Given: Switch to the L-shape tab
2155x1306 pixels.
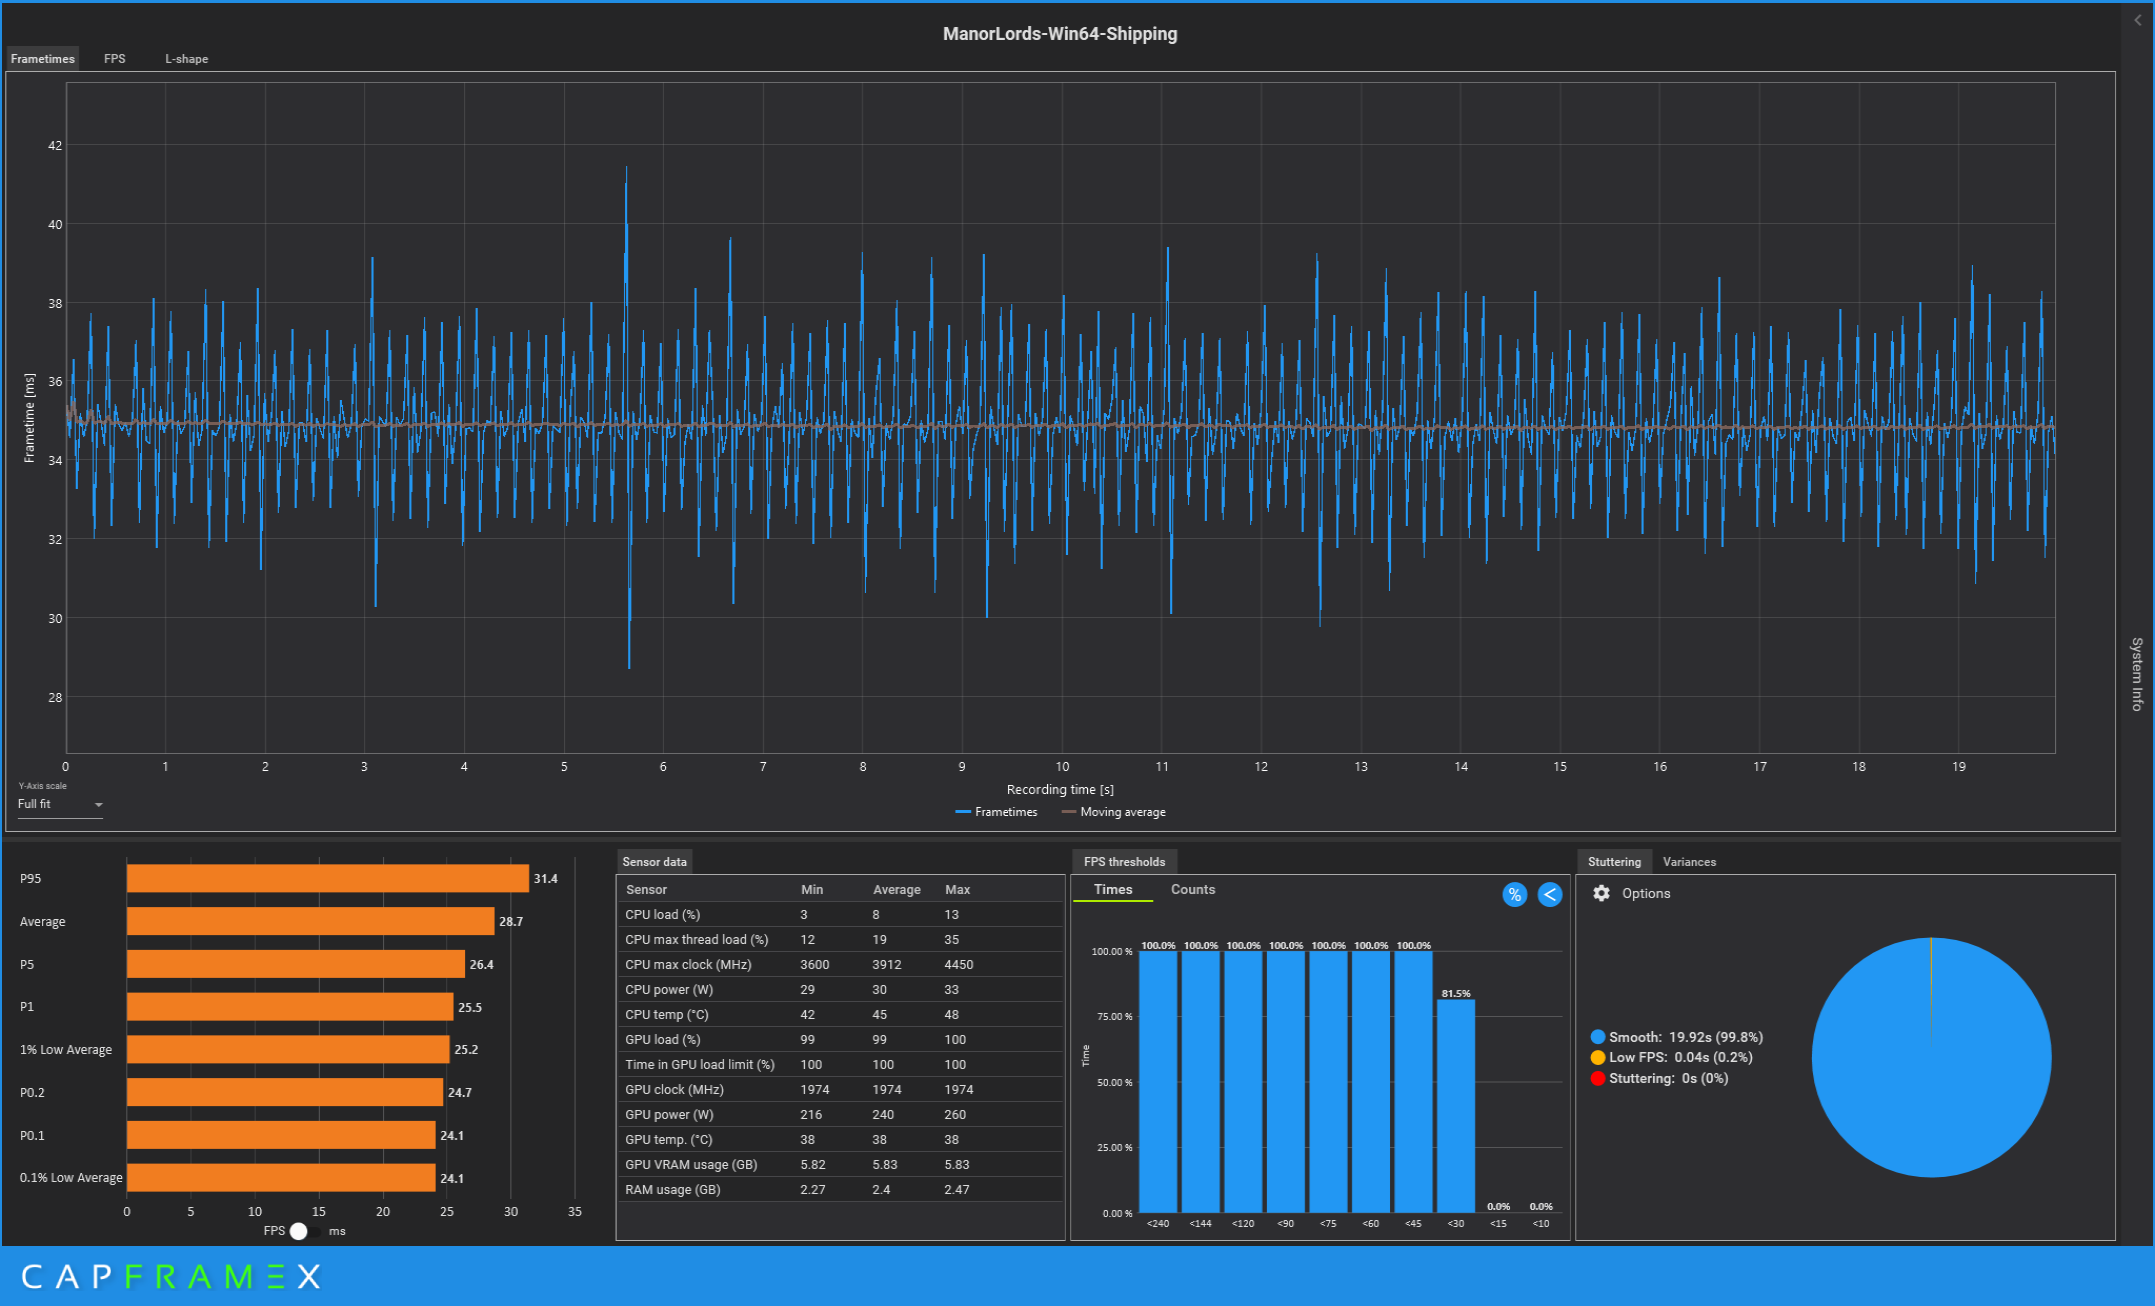Looking at the screenshot, I should click(x=186, y=59).
